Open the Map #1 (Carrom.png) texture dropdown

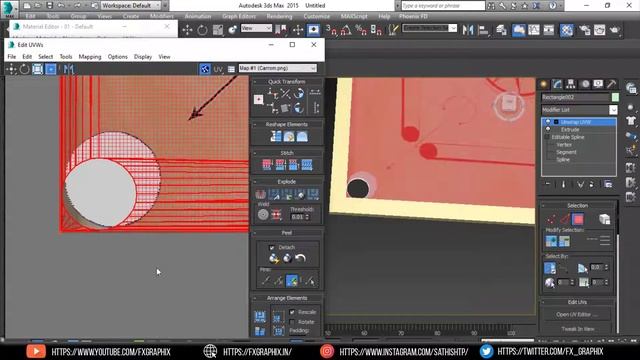tap(278, 68)
